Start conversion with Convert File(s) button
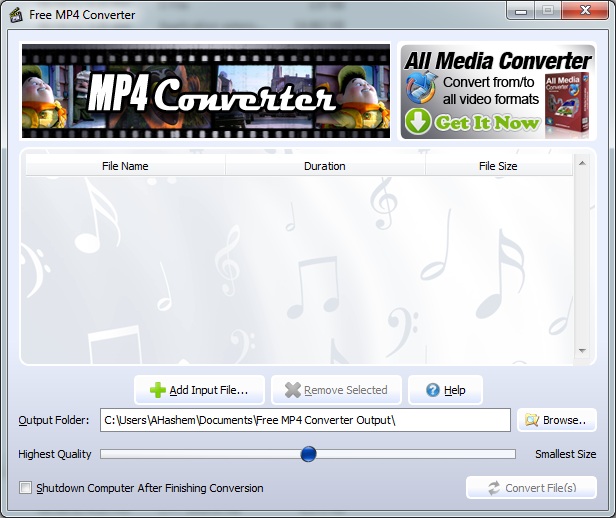616x518 pixels. point(531,488)
